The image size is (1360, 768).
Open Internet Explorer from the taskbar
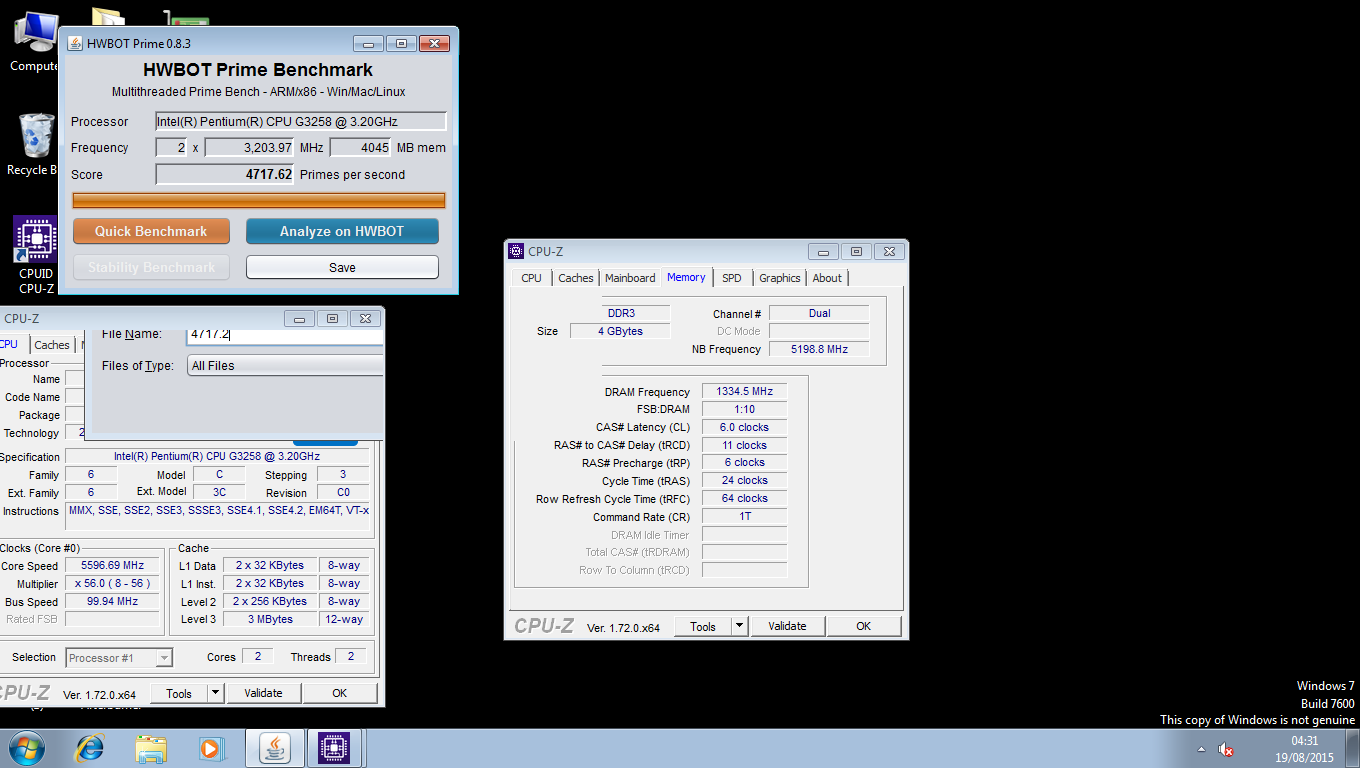pyautogui.click(x=90, y=748)
